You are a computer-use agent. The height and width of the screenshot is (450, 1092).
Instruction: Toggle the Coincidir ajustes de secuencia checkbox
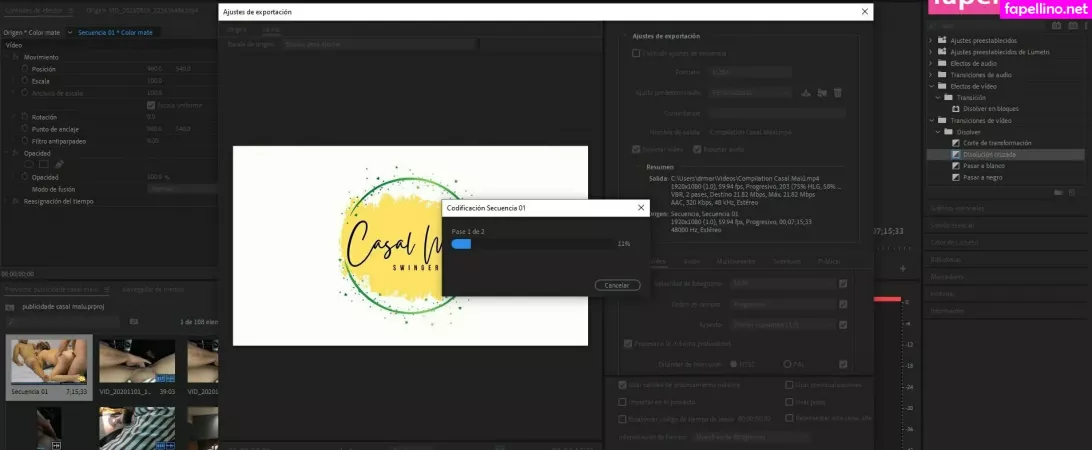636,53
